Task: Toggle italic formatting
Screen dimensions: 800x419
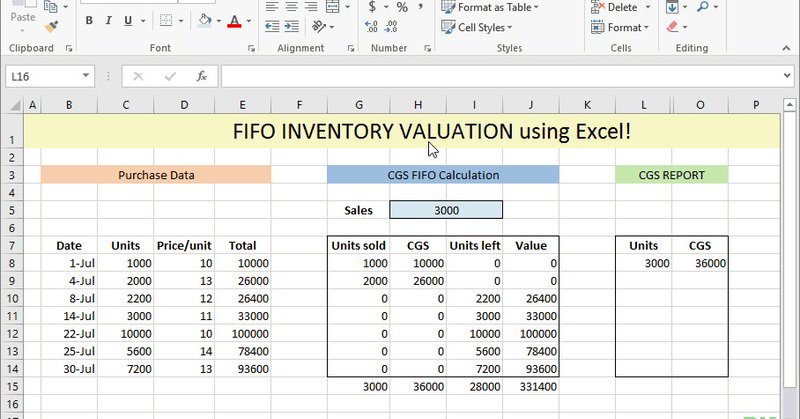Action: tap(108, 21)
